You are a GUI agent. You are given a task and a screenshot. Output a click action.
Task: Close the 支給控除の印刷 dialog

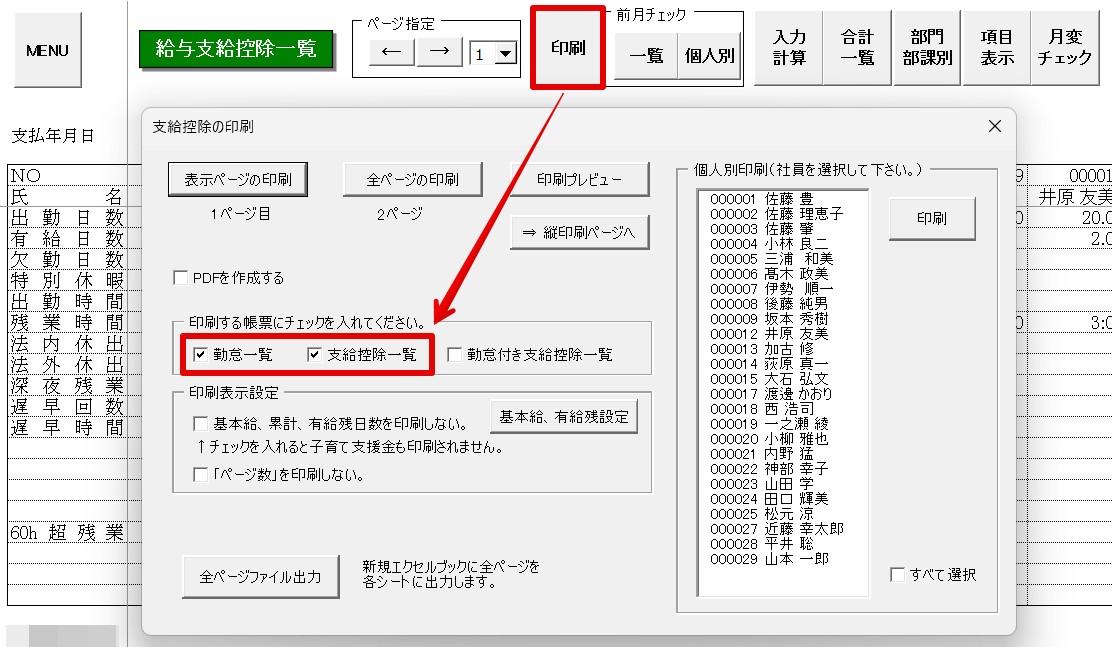click(x=995, y=126)
